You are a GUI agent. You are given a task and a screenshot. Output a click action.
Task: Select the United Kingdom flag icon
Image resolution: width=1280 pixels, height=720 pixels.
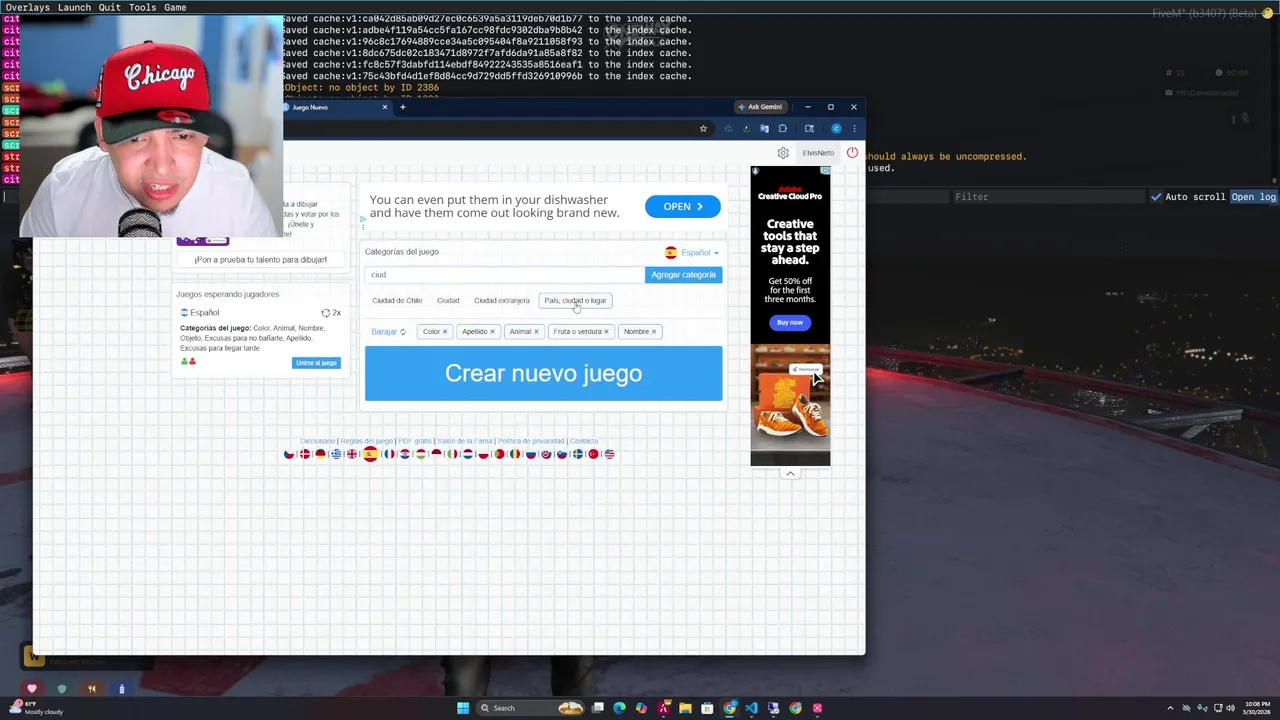pos(352,454)
